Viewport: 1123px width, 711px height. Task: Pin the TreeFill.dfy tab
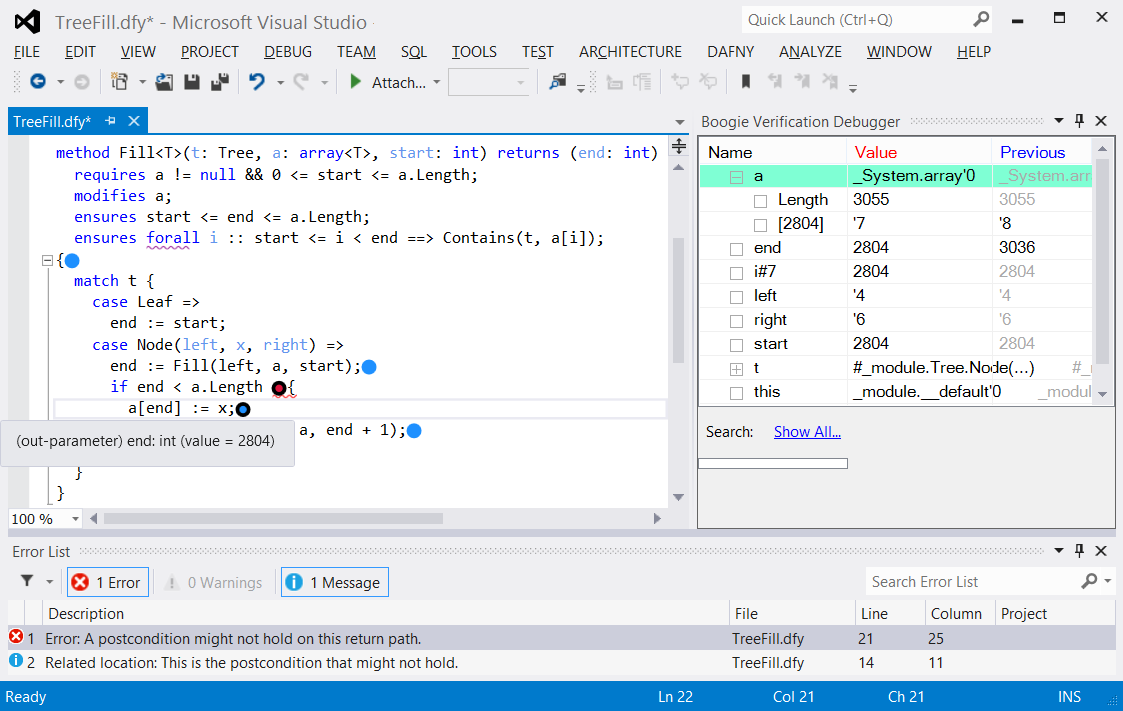pyautogui.click(x=111, y=121)
